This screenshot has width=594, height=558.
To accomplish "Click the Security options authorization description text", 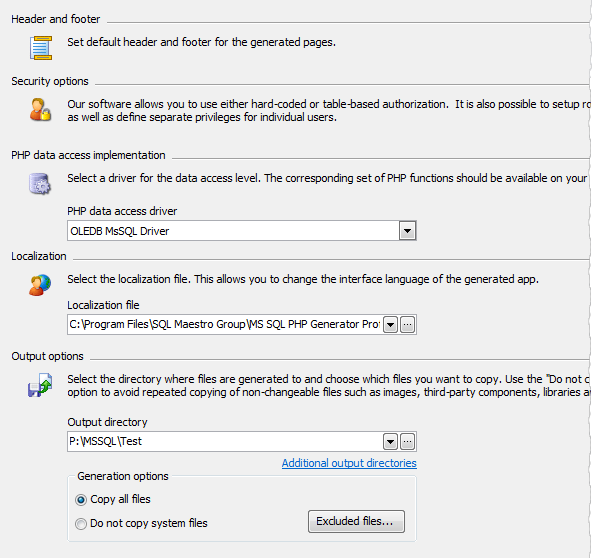I will (329, 111).
